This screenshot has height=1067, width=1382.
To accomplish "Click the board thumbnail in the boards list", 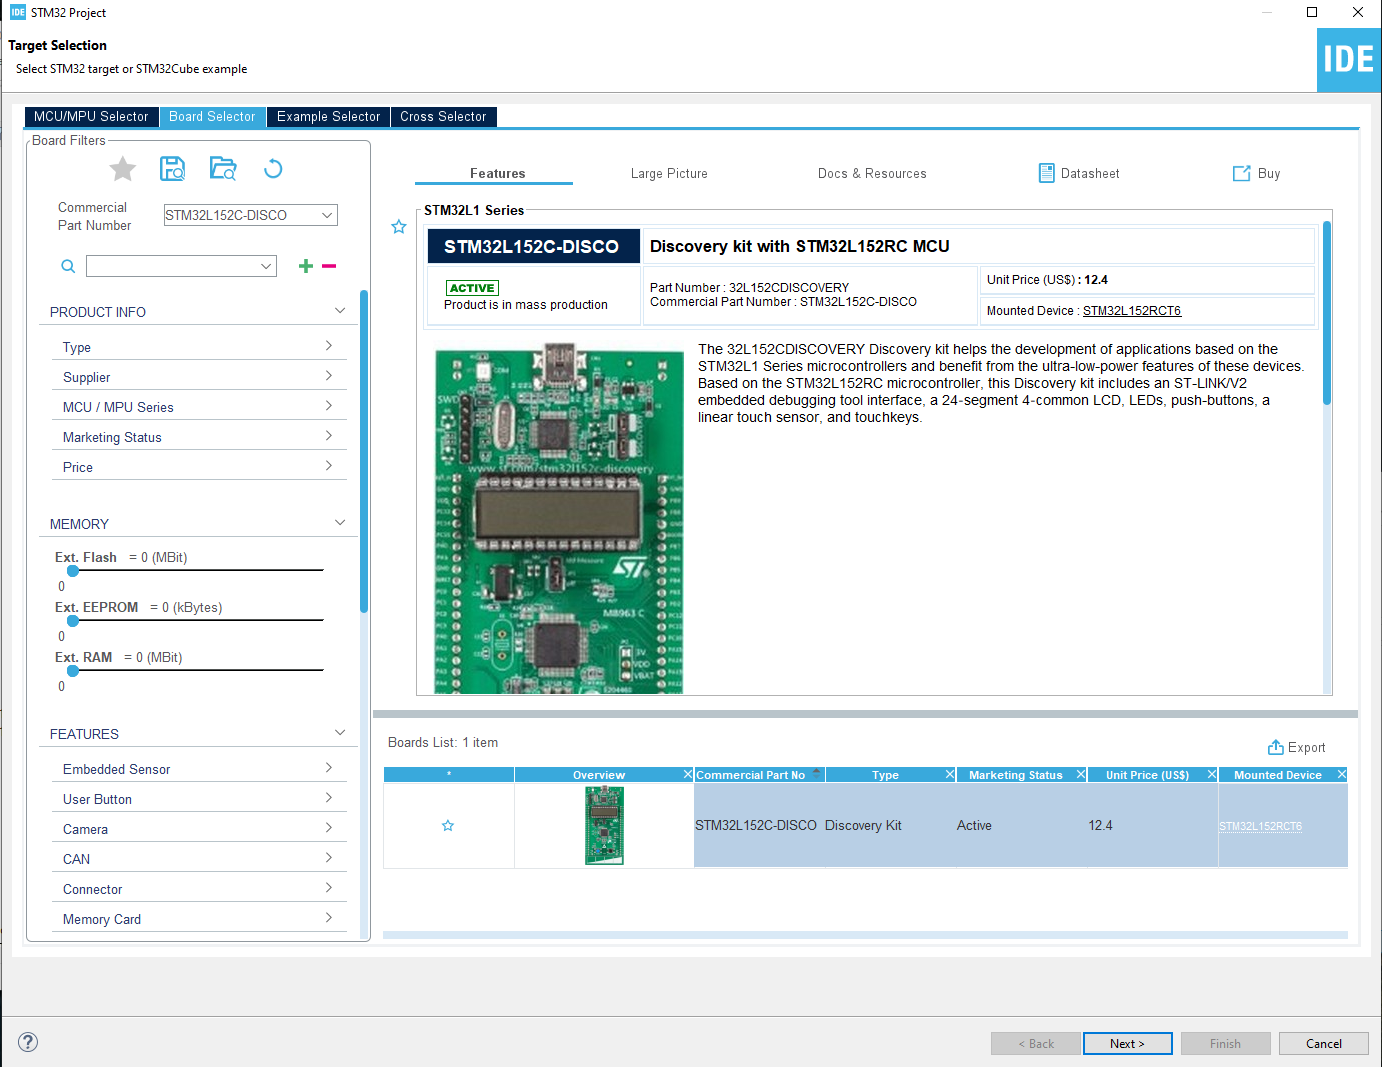I will tap(604, 825).
